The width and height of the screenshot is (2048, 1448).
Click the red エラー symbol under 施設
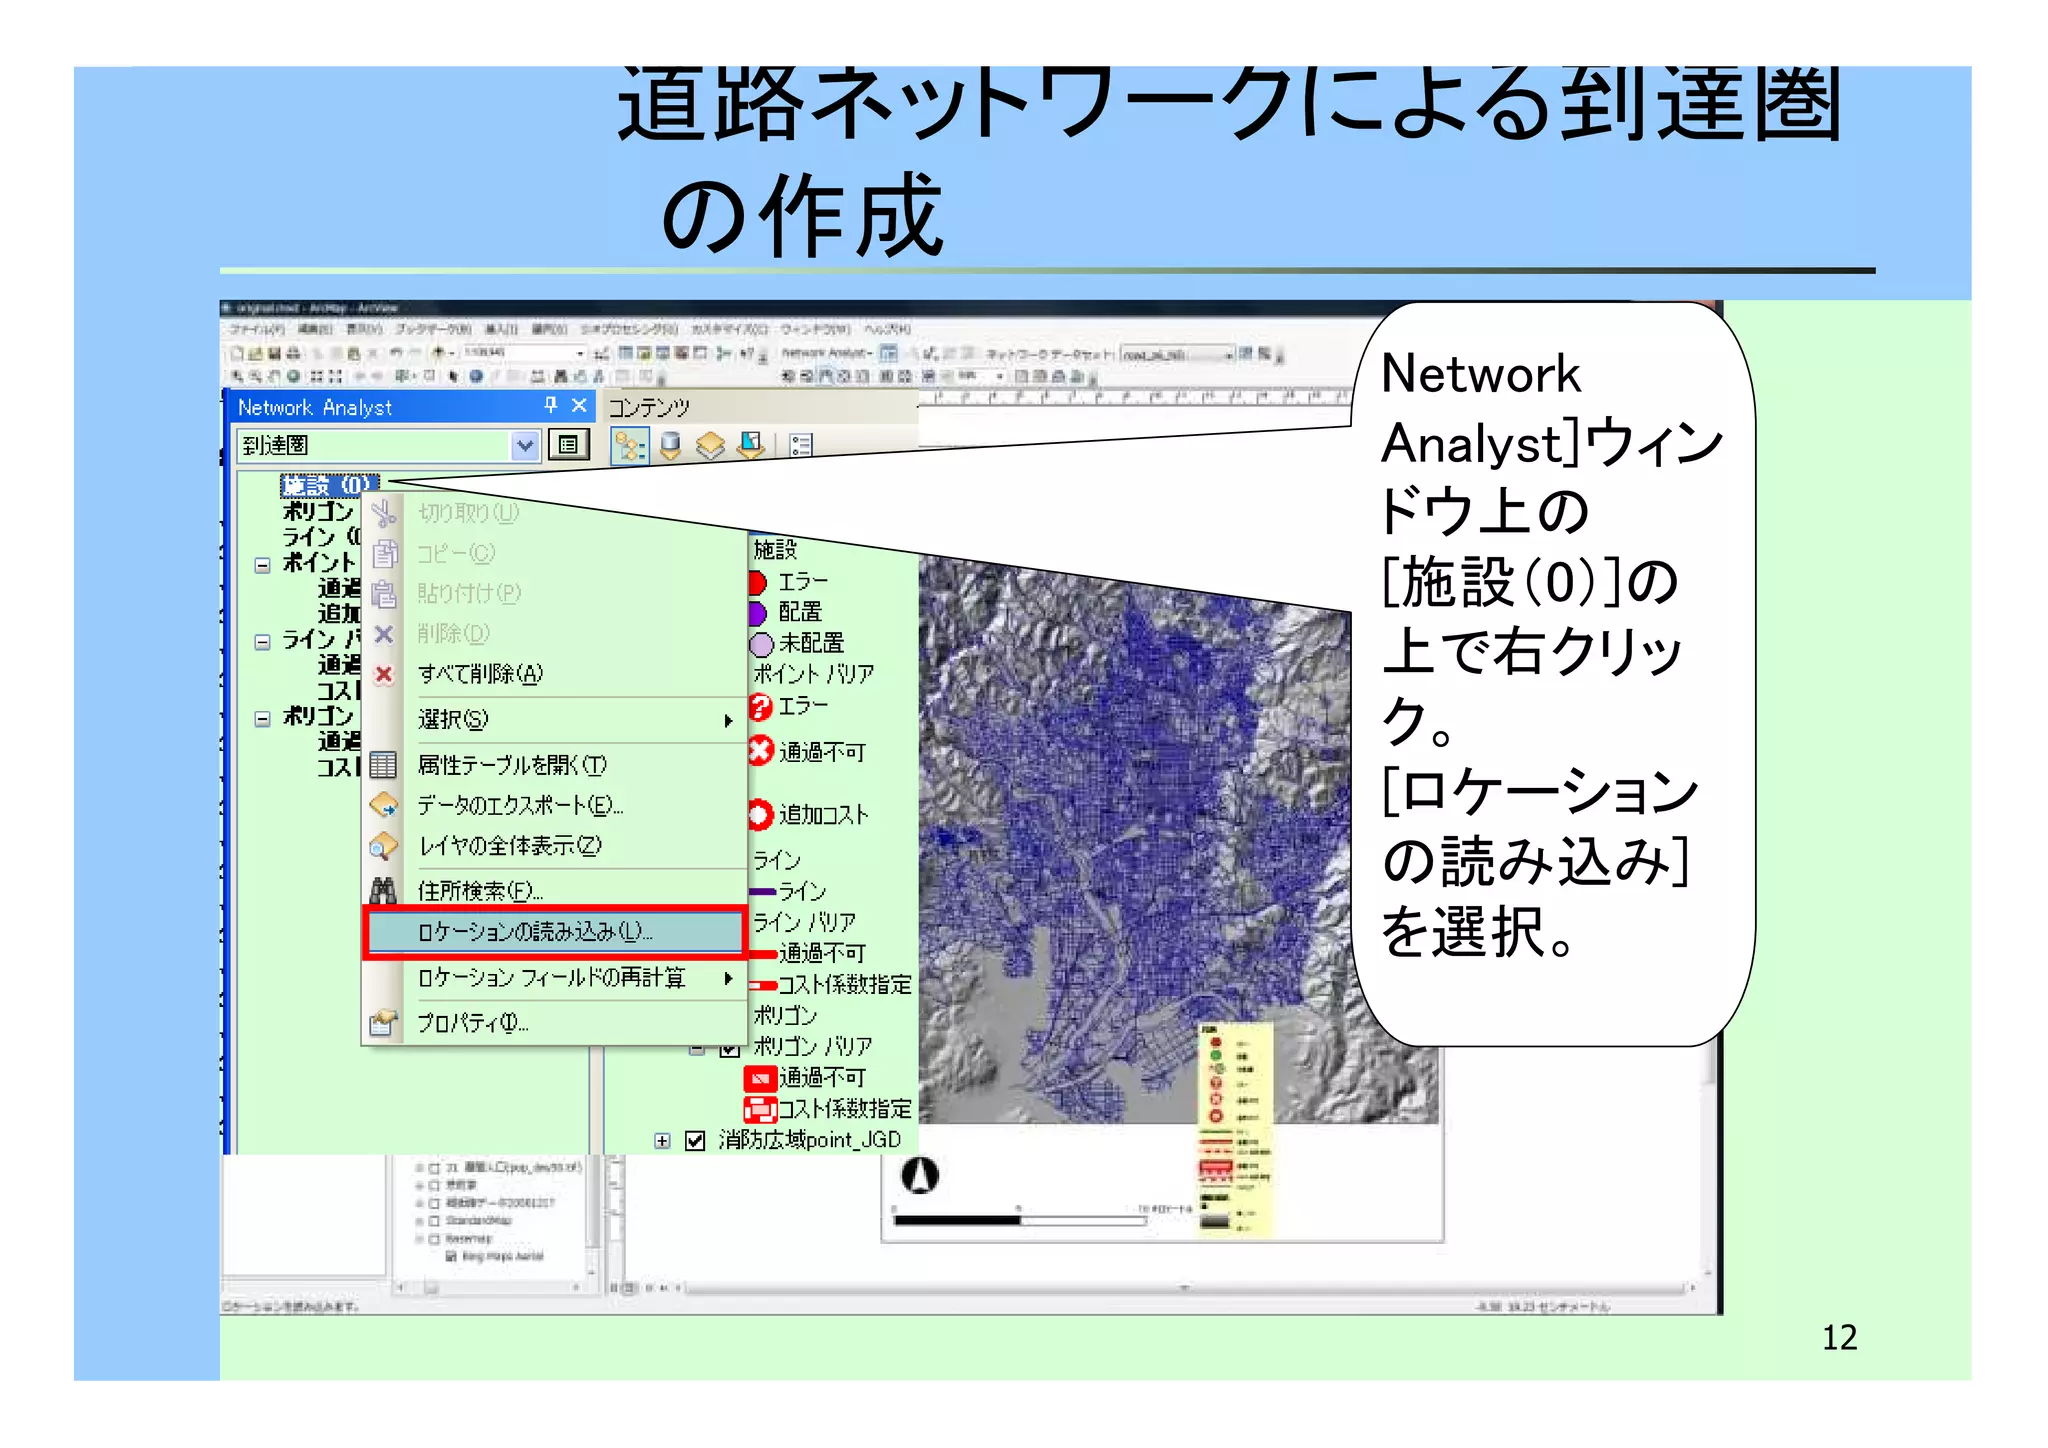coord(757,582)
